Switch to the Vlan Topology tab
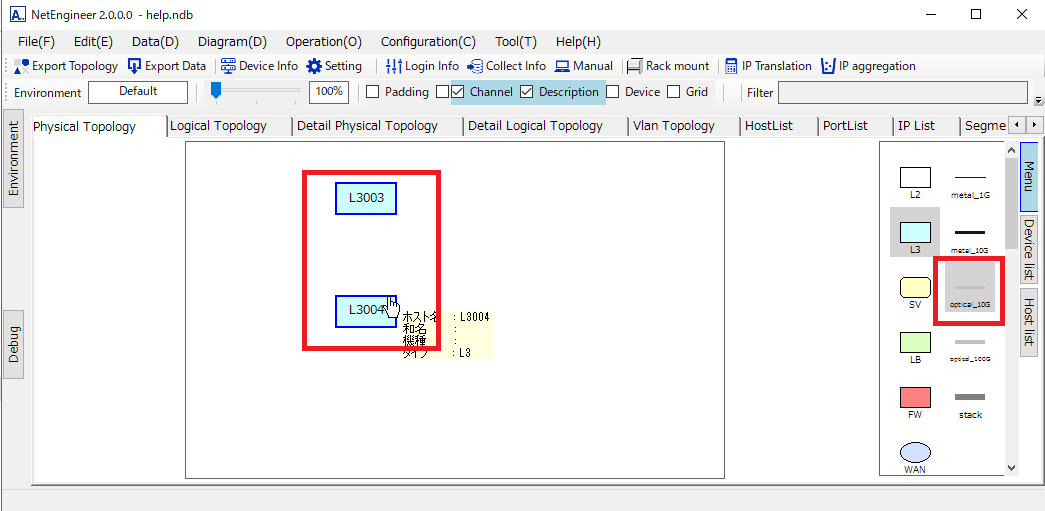 (x=673, y=126)
